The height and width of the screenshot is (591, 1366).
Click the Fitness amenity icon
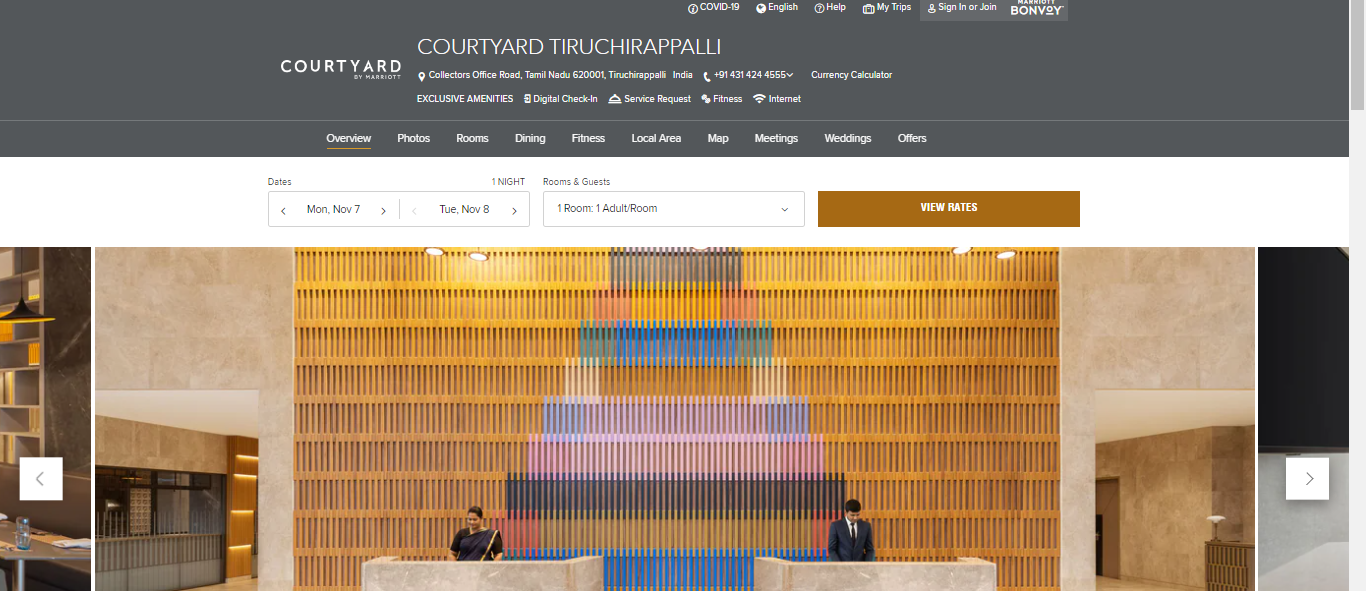pos(706,99)
